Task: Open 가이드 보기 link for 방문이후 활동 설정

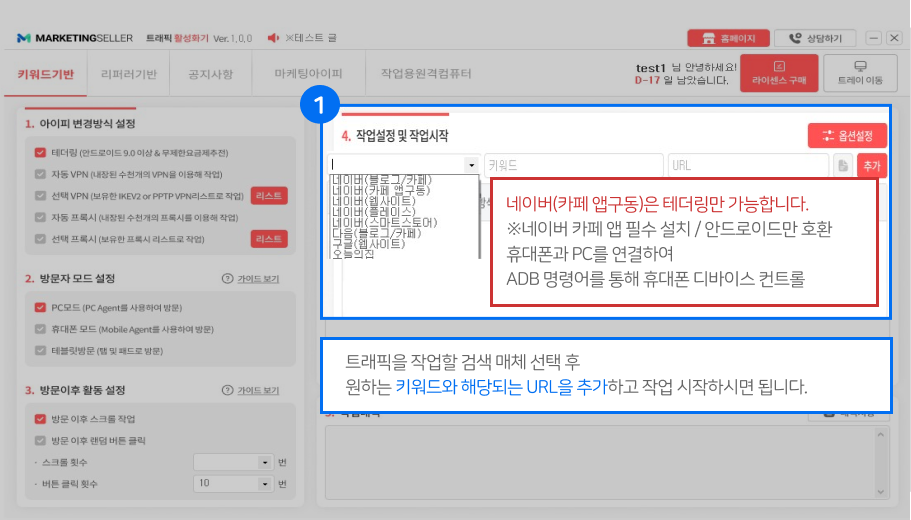Action: [x=258, y=390]
